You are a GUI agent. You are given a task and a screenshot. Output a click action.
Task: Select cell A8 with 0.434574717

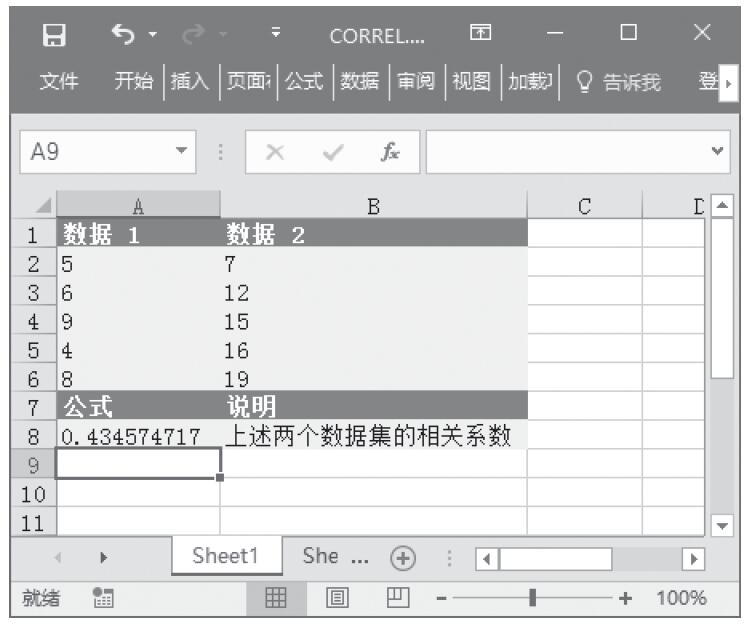[x=138, y=436]
